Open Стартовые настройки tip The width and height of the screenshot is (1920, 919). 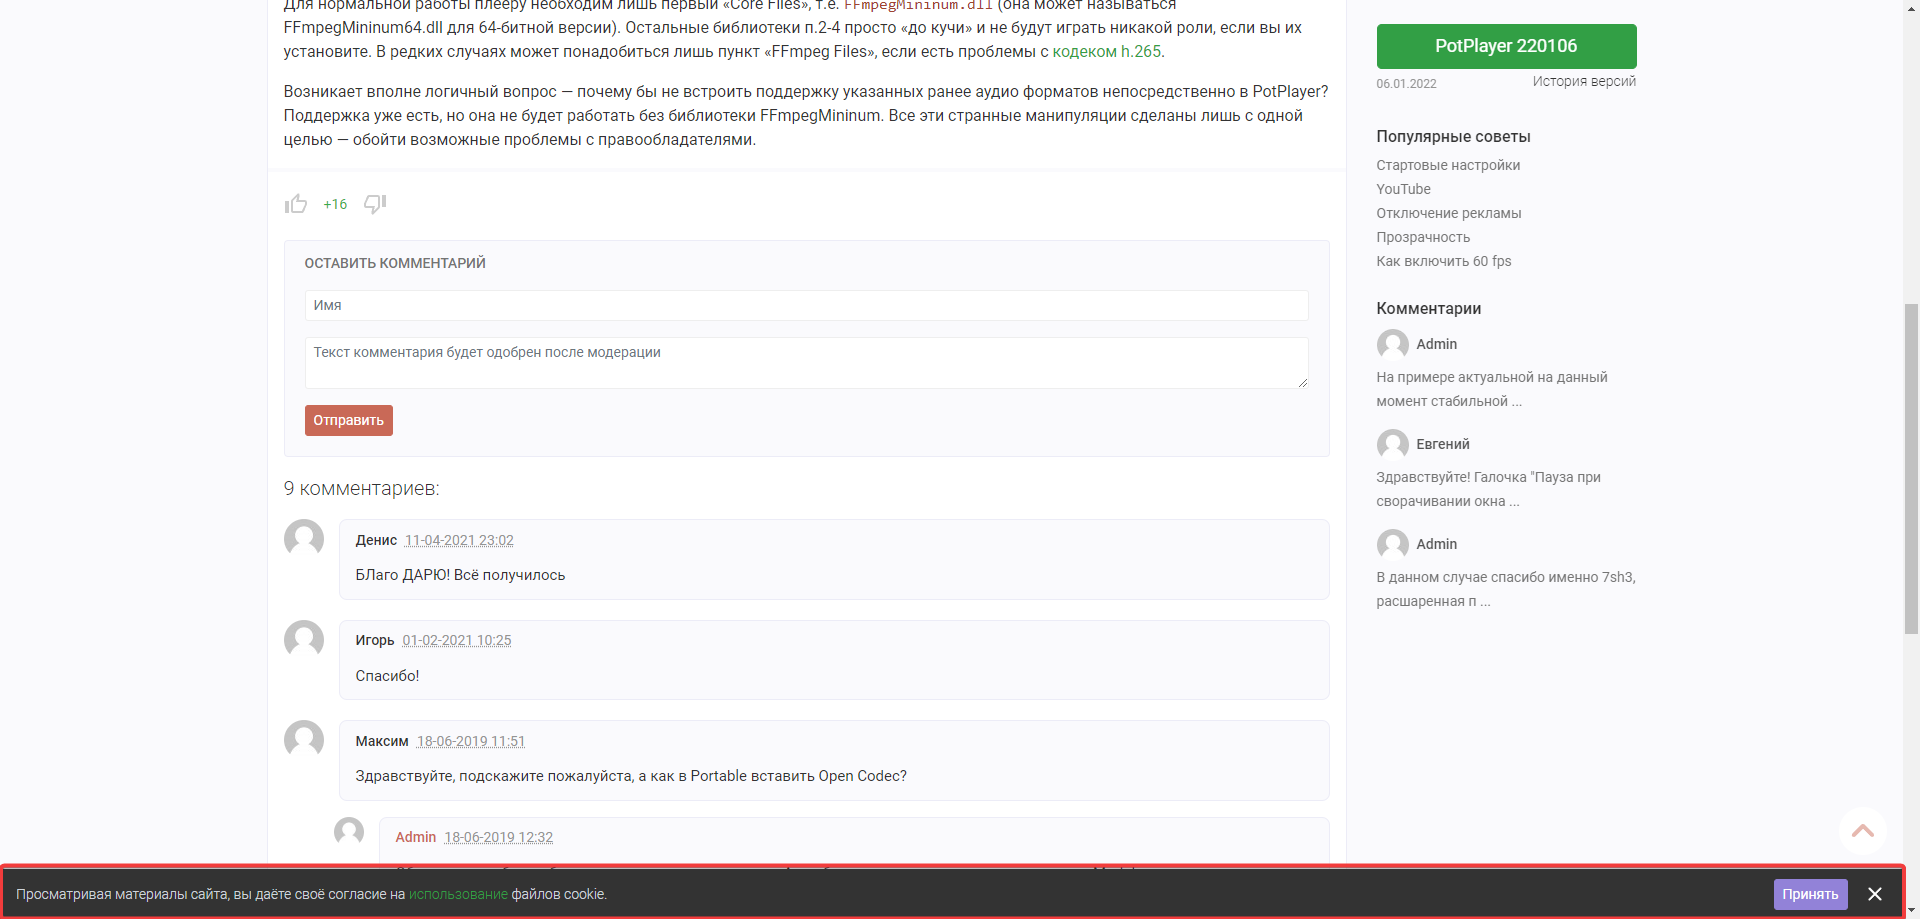pos(1448,165)
